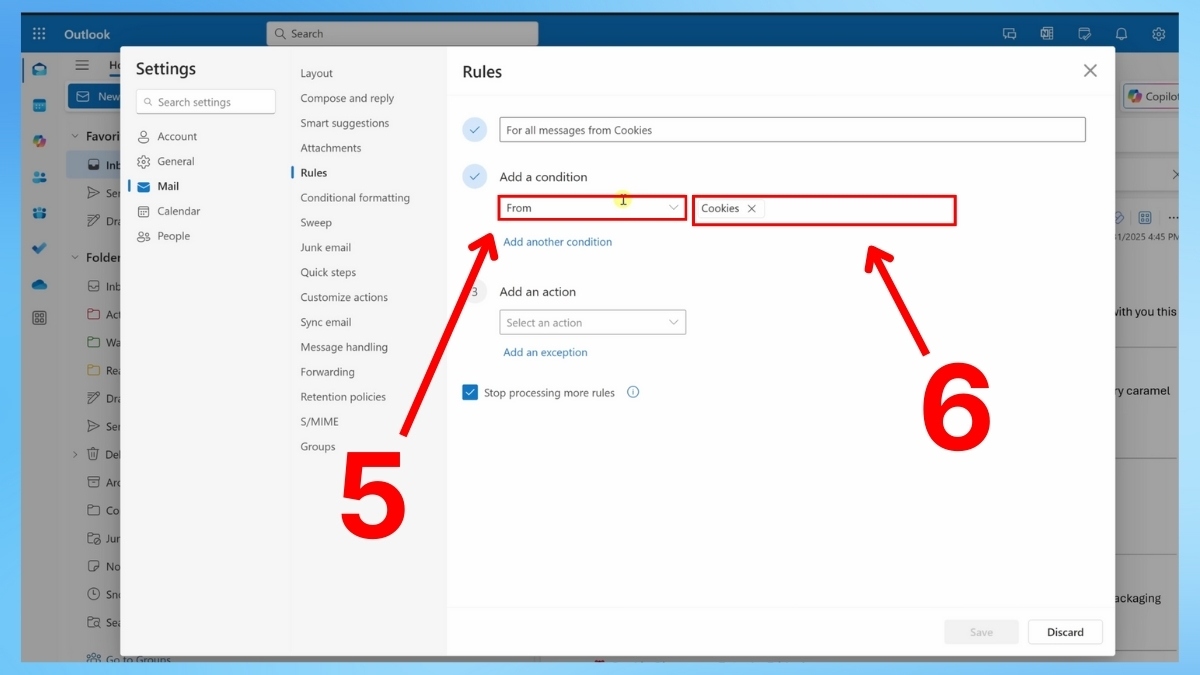Go to Layout mail settings

point(316,73)
